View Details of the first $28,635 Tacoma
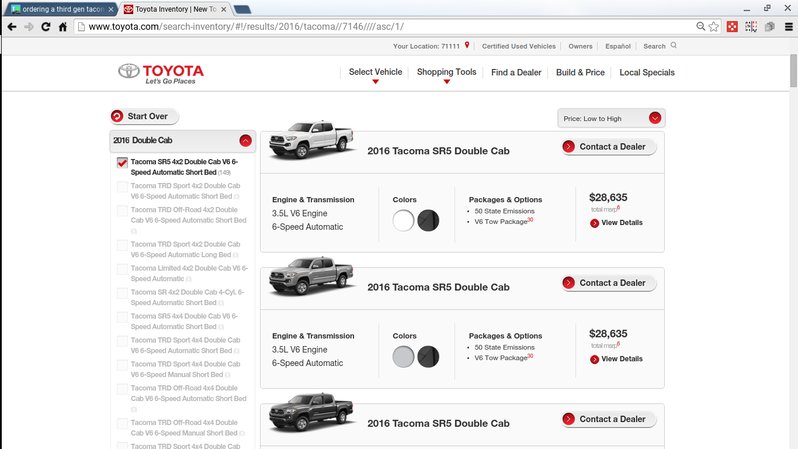This screenshot has width=798, height=449. [616, 222]
